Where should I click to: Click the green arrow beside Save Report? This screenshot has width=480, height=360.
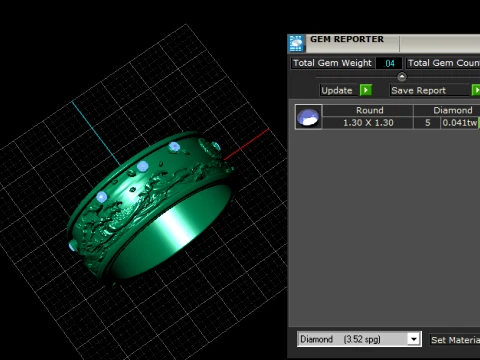tap(476, 90)
